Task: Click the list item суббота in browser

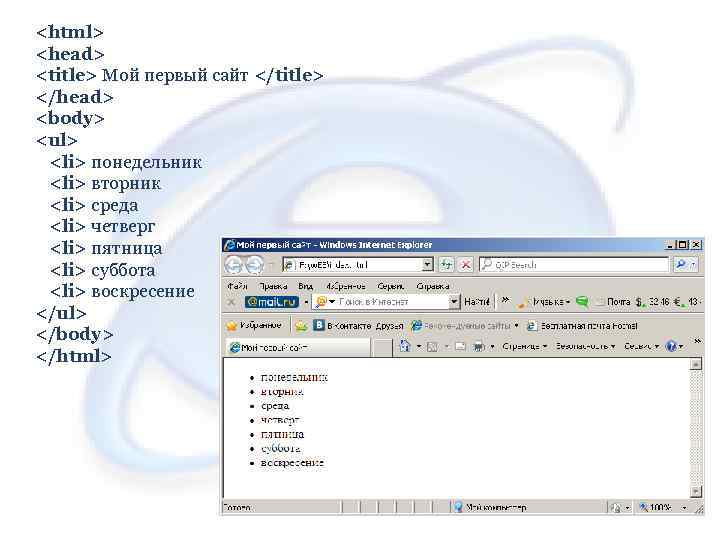Action: (x=281, y=448)
